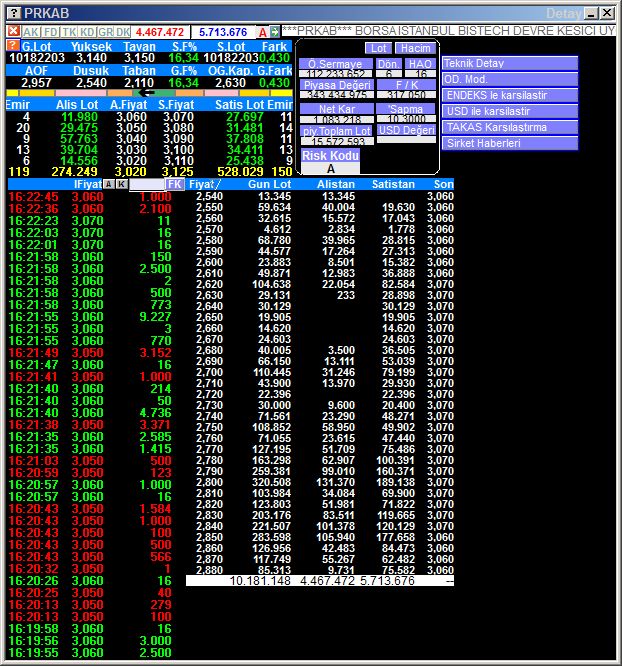622x666 pixels.
Task: Click the DK toolbar icon
Action: tap(123, 32)
